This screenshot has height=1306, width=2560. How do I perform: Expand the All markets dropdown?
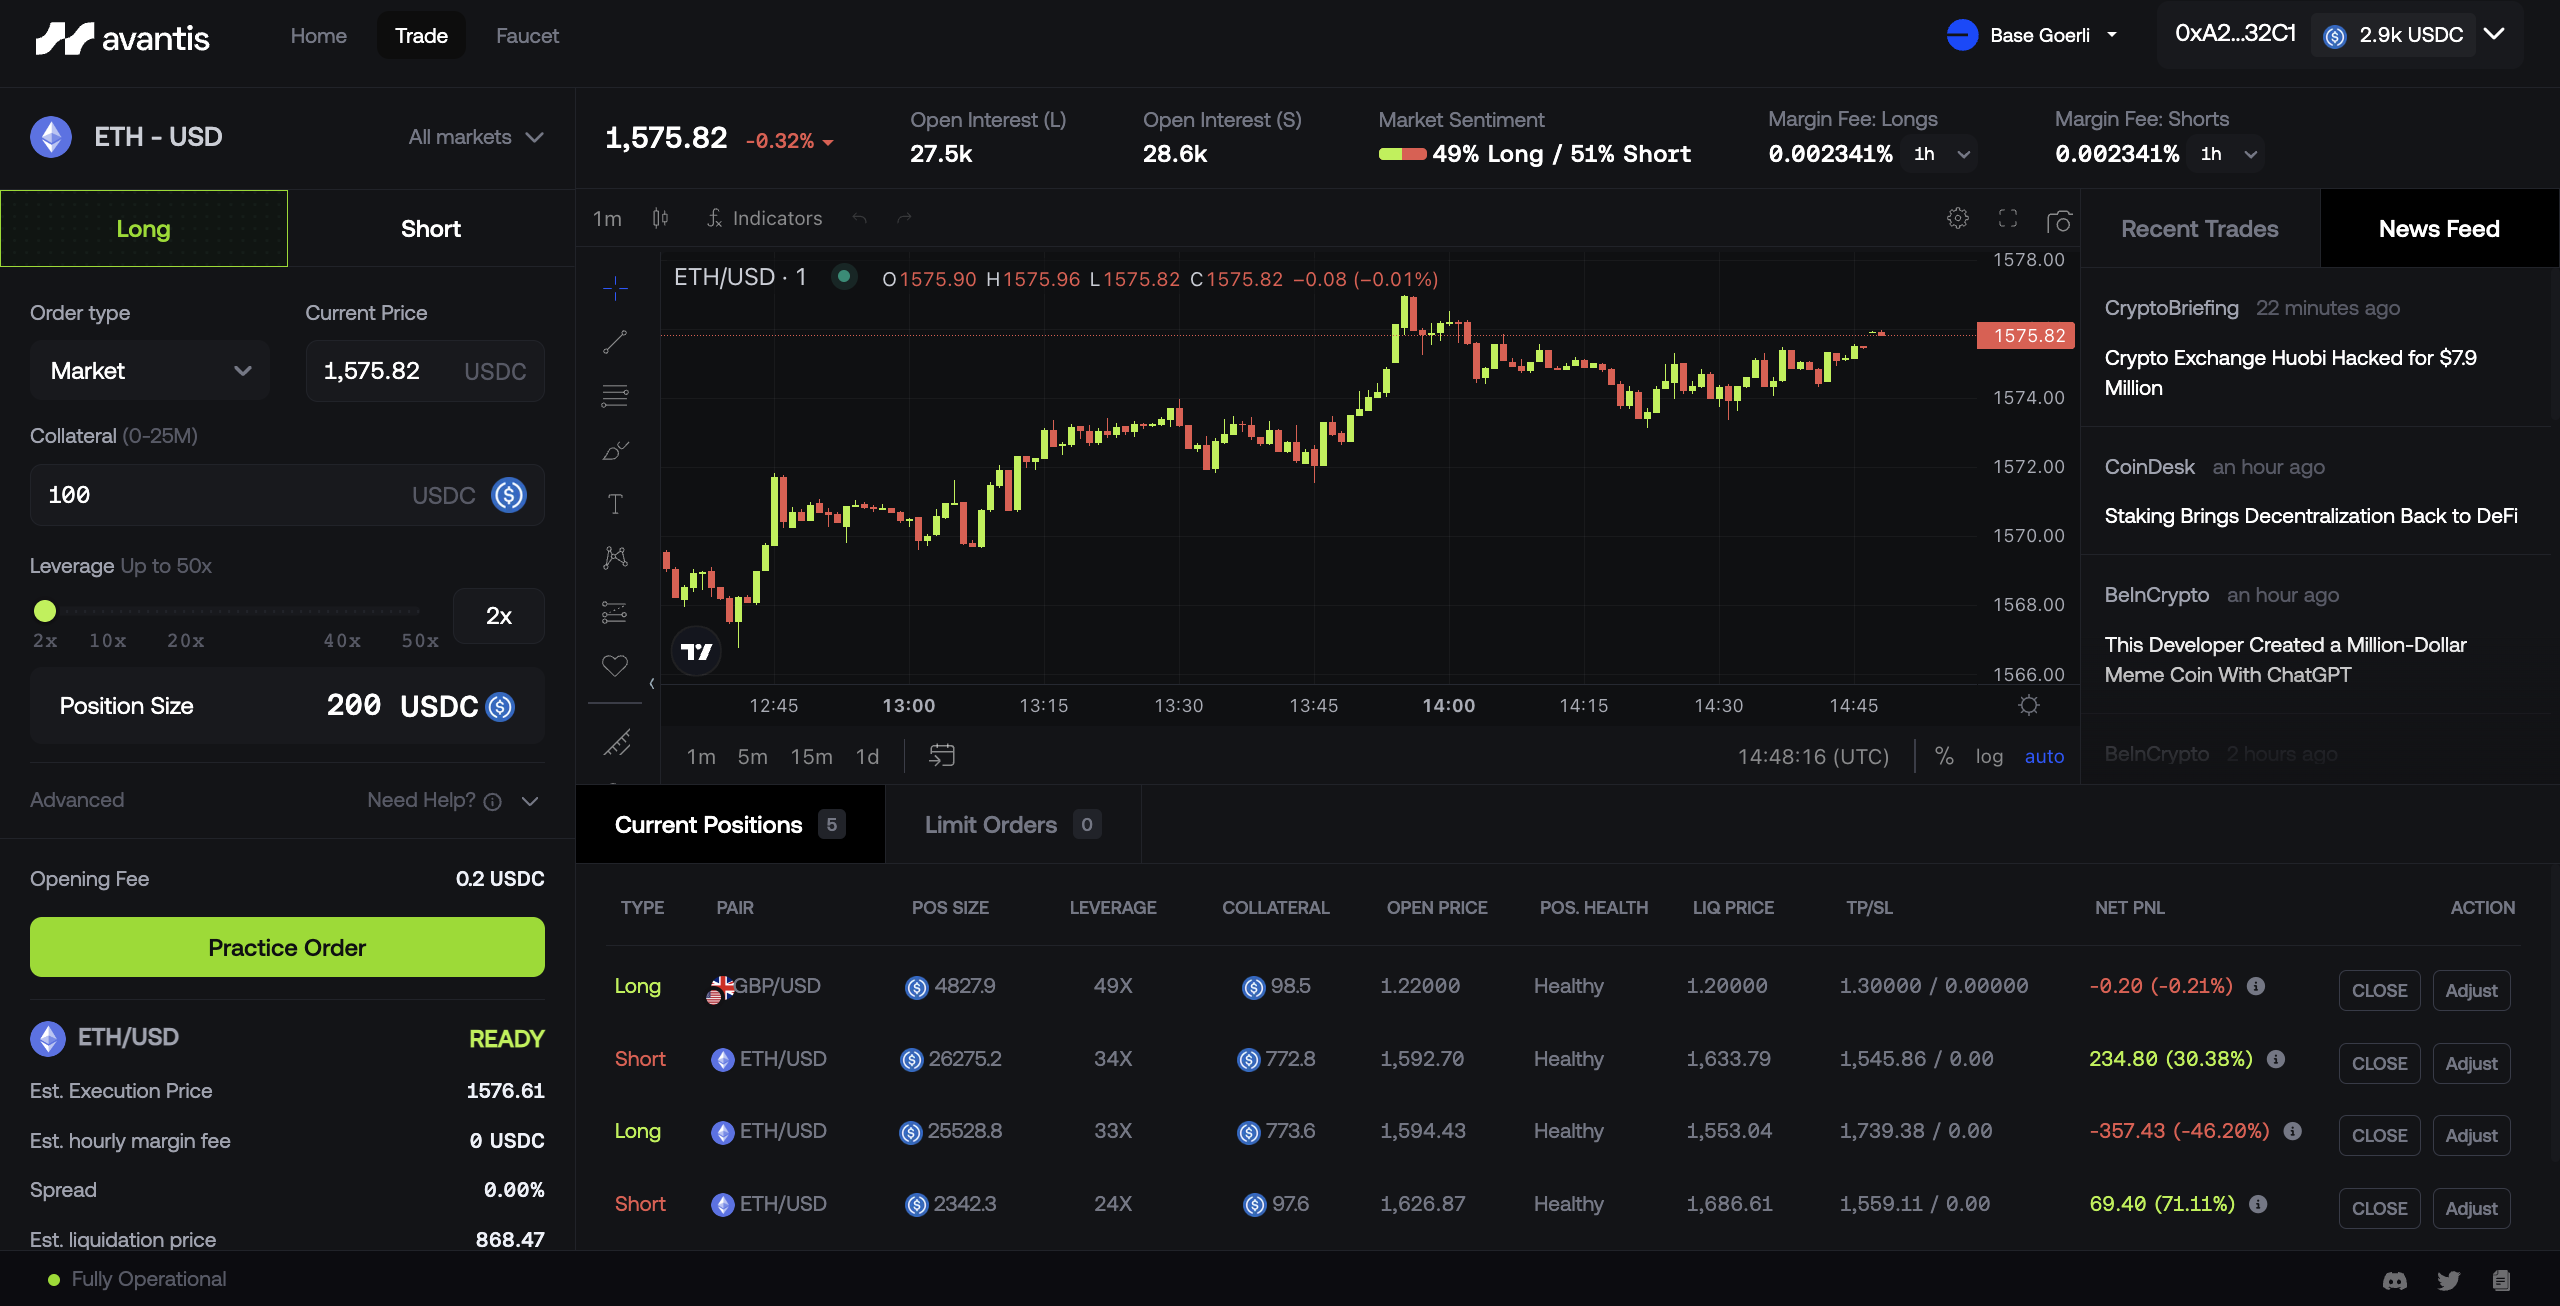click(x=476, y=137)
